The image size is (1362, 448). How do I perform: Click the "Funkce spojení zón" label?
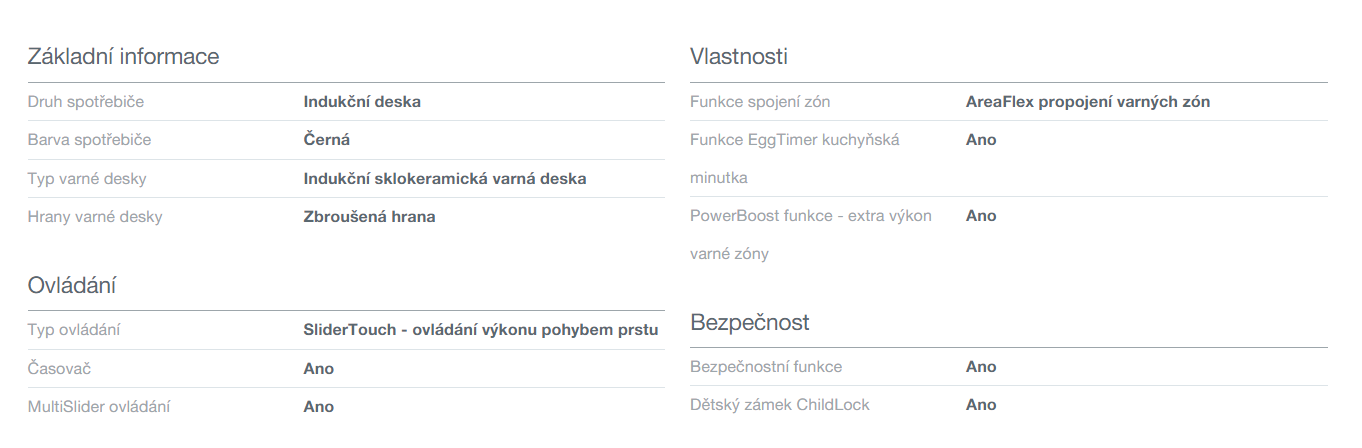[x=760, y=102]
